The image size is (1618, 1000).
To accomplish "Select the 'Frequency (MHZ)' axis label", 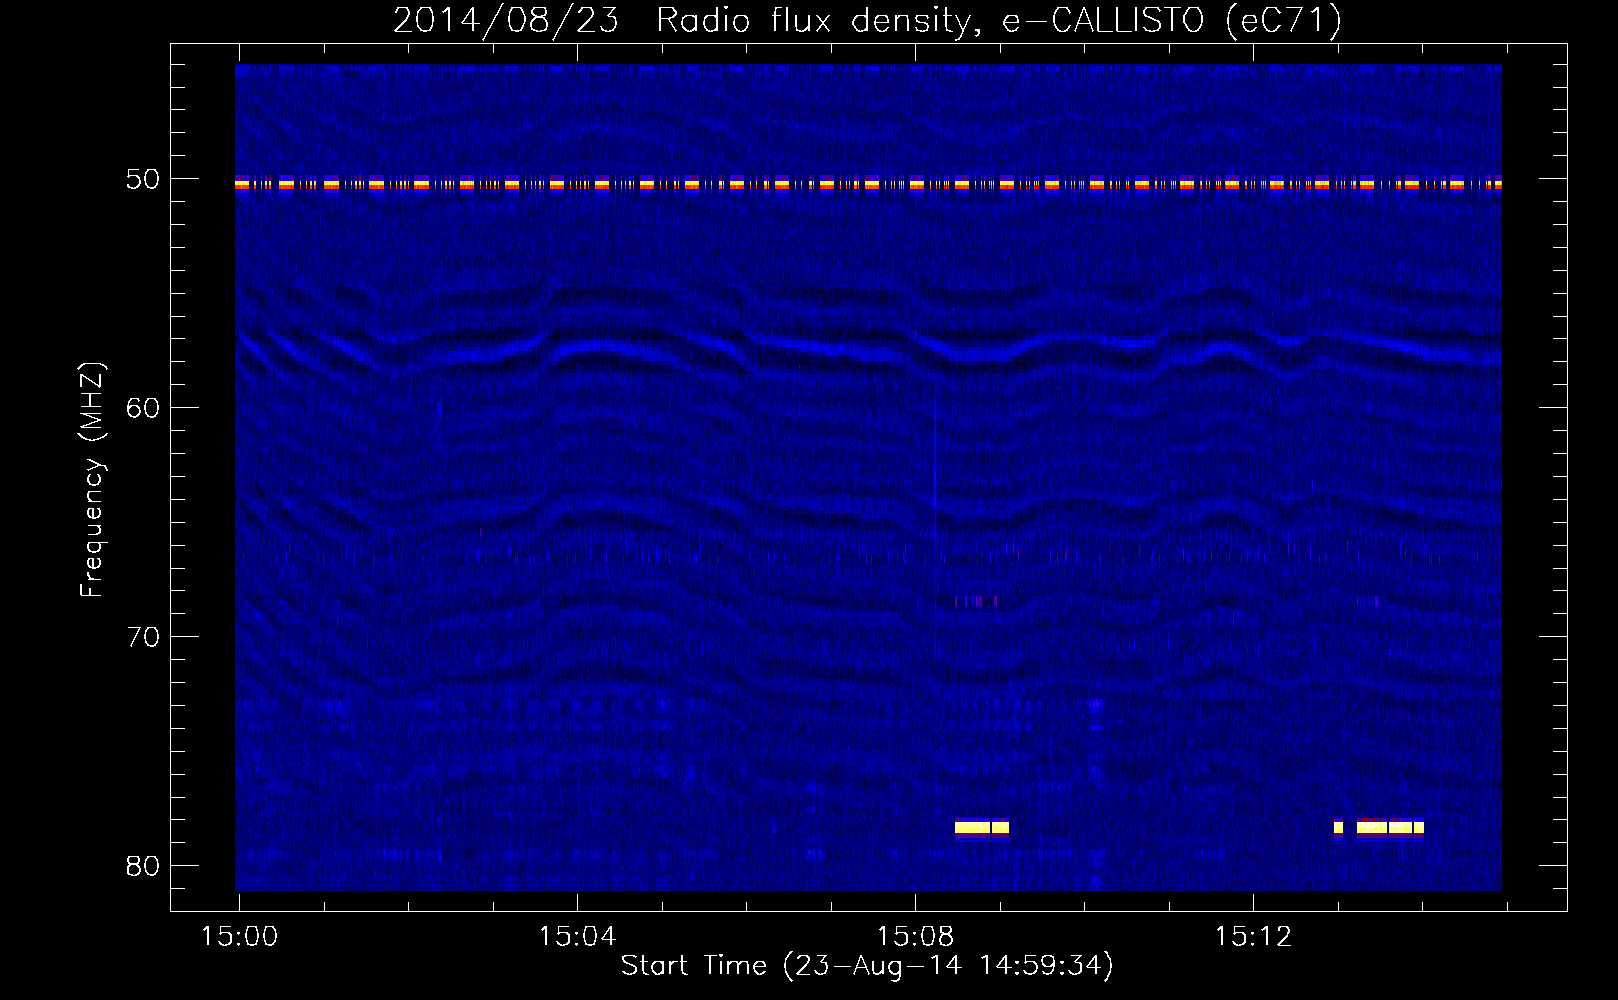I will click(x=92, y=480).
